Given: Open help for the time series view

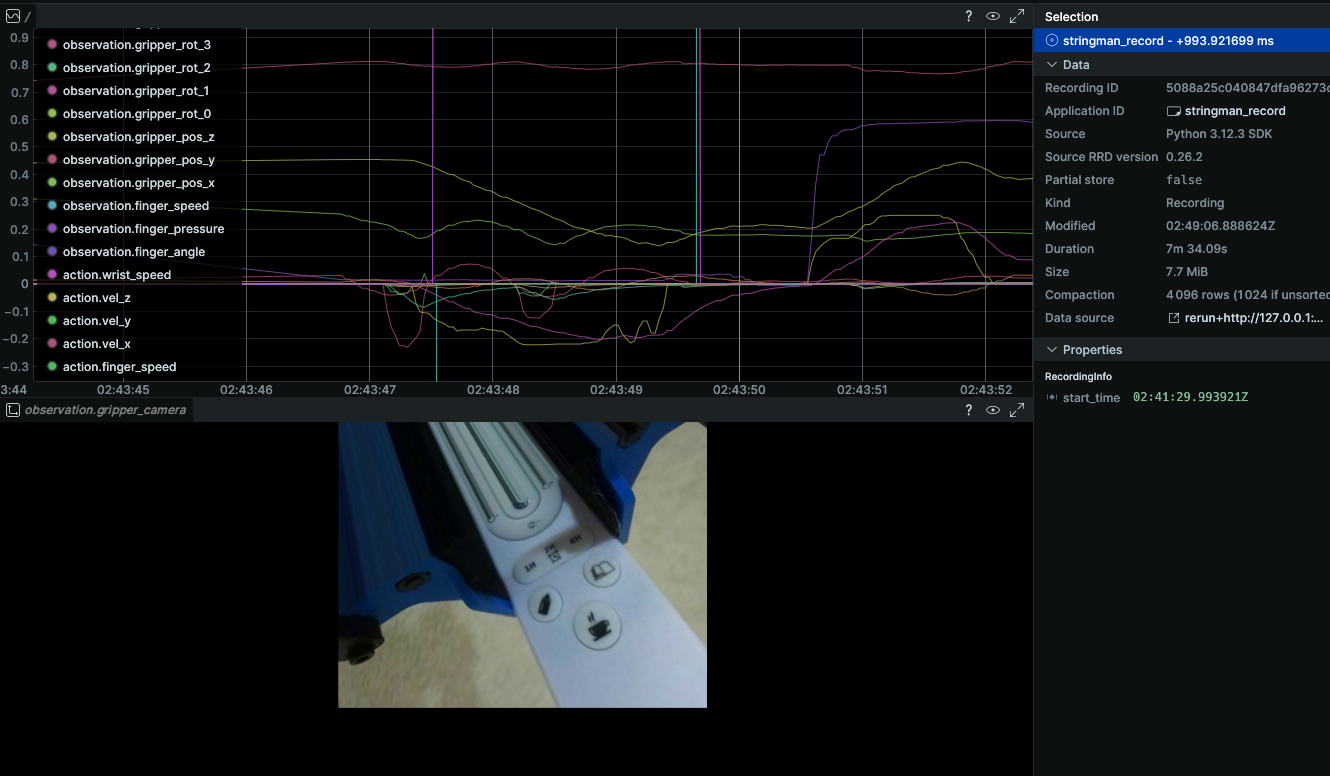Looking at the screenshot, I should click(x=968, y=16).
